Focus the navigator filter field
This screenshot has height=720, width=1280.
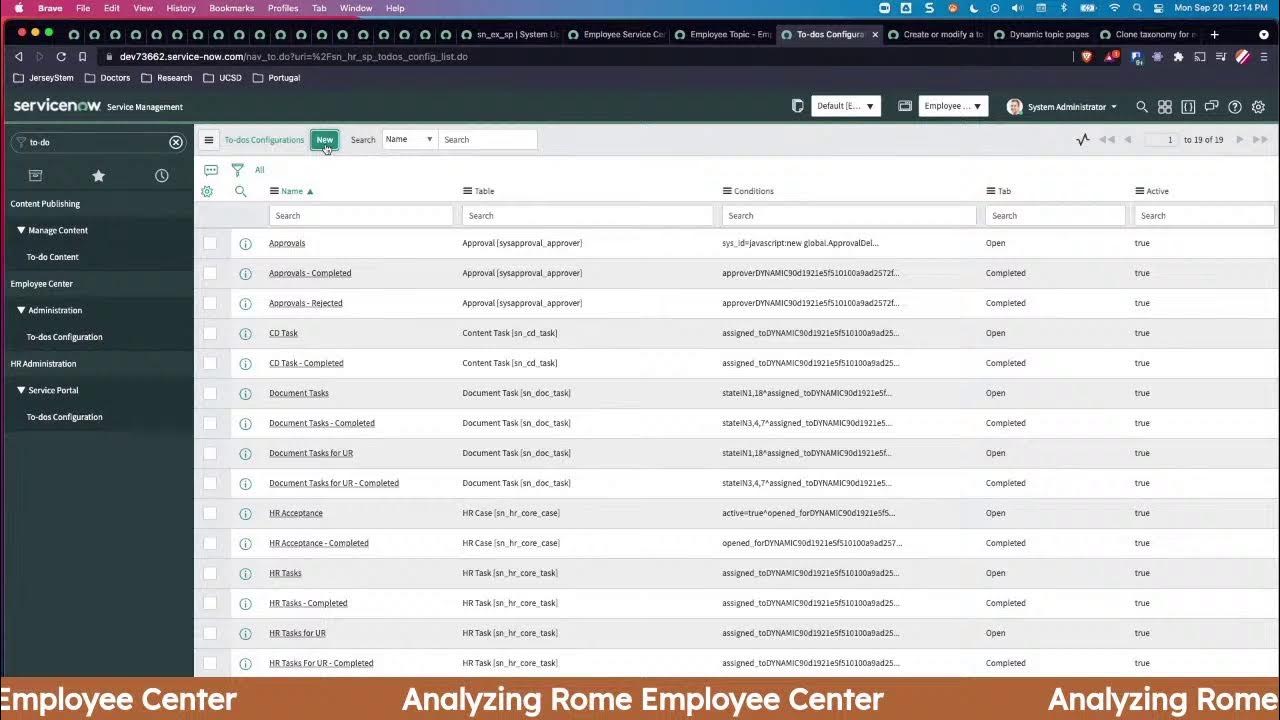(x=97, y=142)
